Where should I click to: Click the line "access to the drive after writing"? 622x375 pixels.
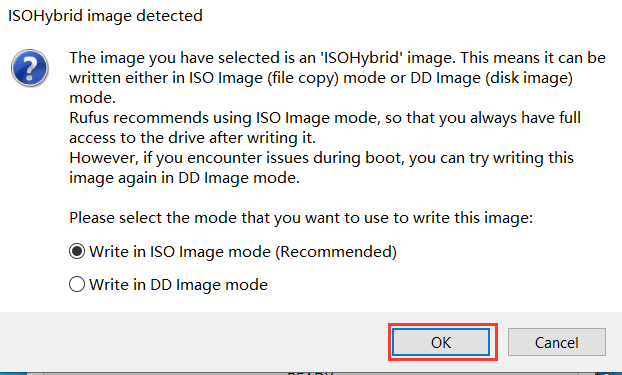(x=192, y=138)
